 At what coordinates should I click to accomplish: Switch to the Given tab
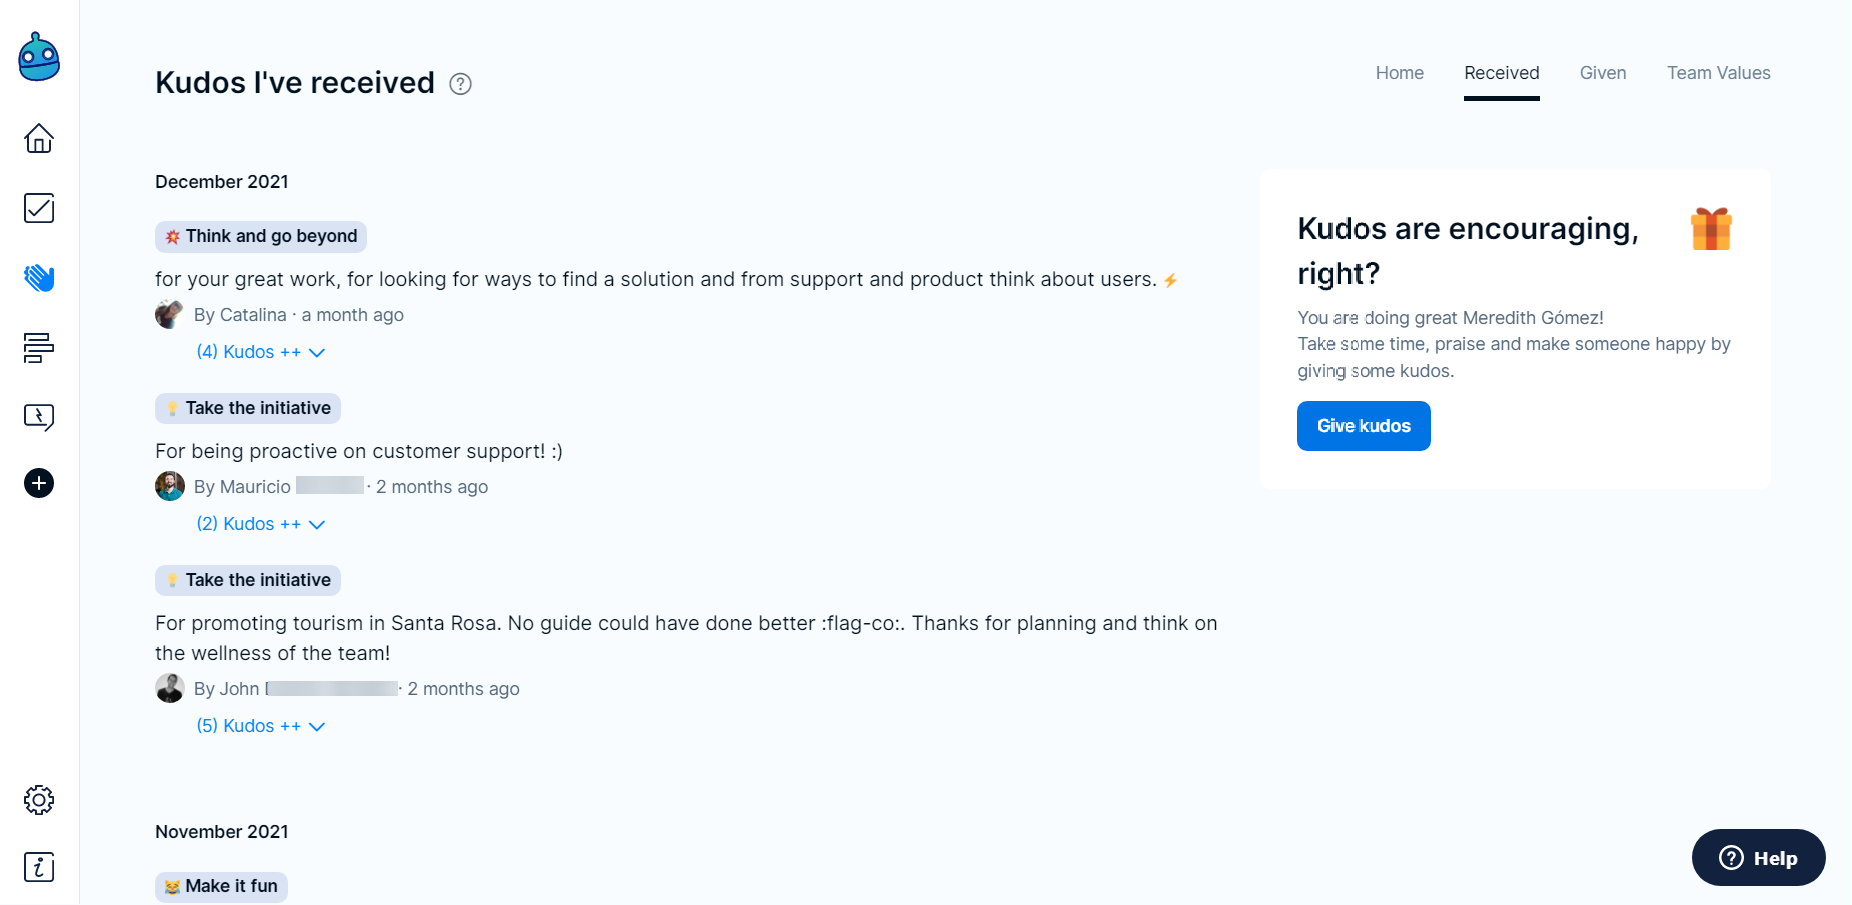[1602, 73]
